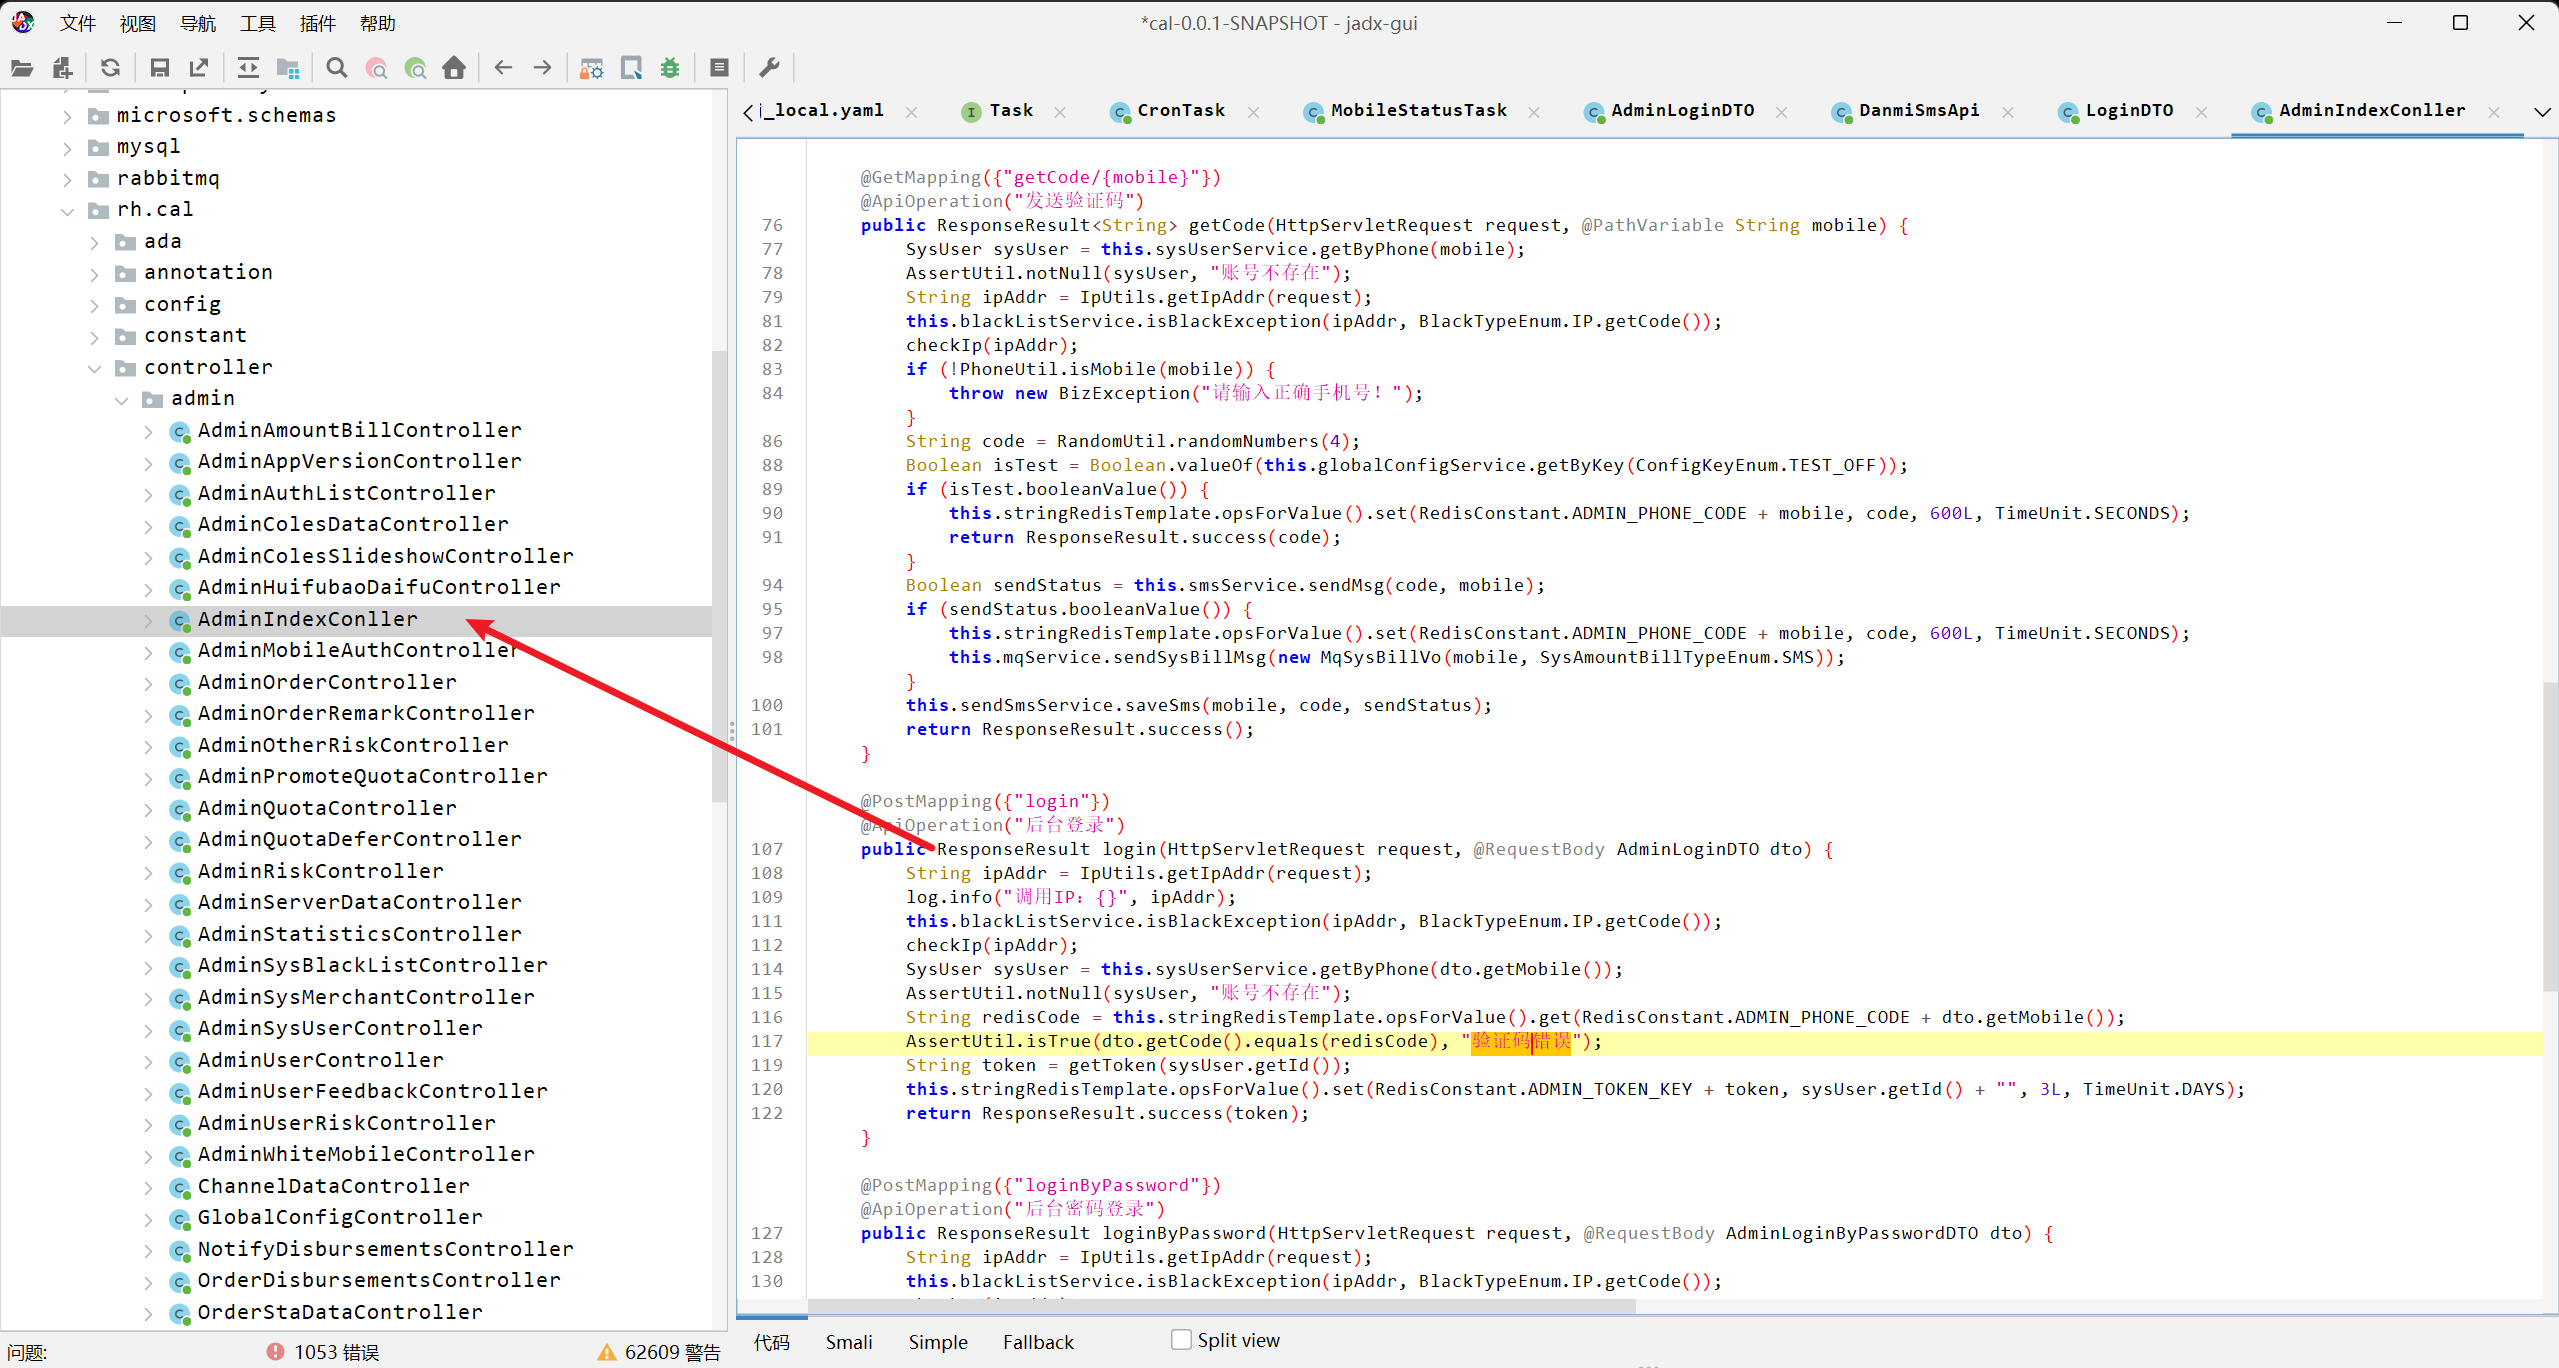Click the save project floppy icon
This screenshot has width=2559, height=1368.
[159, 68]
